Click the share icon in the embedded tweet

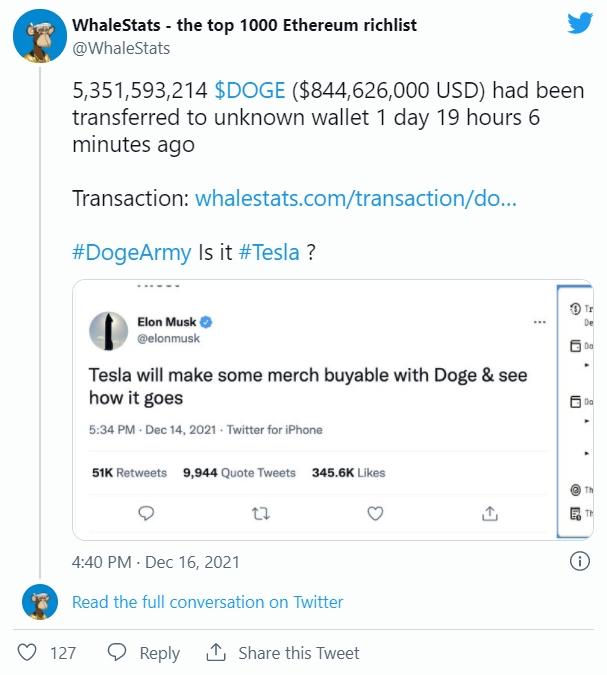pos(490,513)
